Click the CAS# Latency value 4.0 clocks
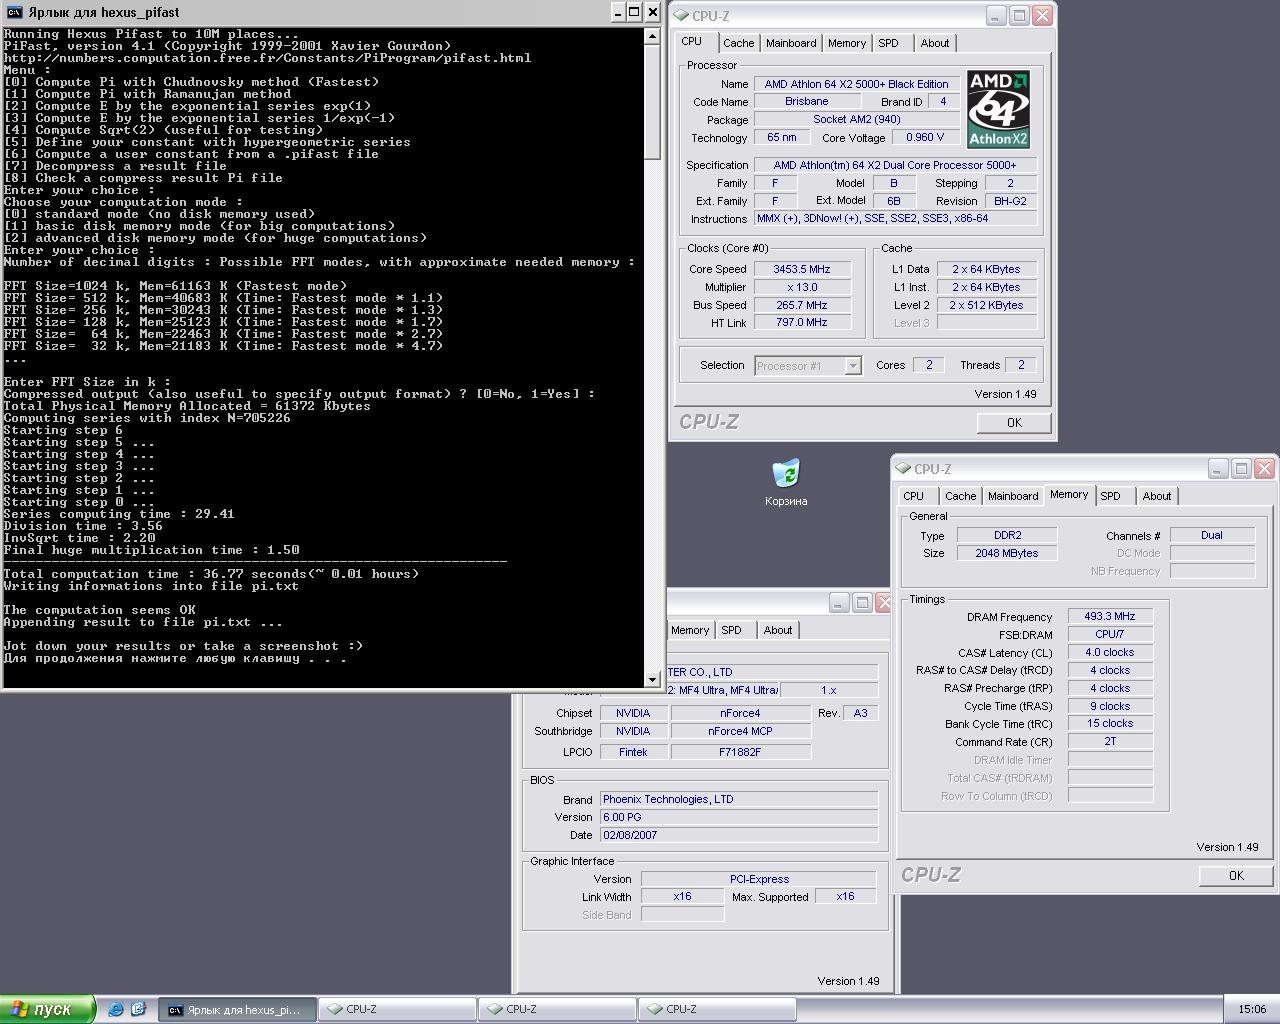The width and height of the screenshot is (1280, 1024). tap(1110, 652)
